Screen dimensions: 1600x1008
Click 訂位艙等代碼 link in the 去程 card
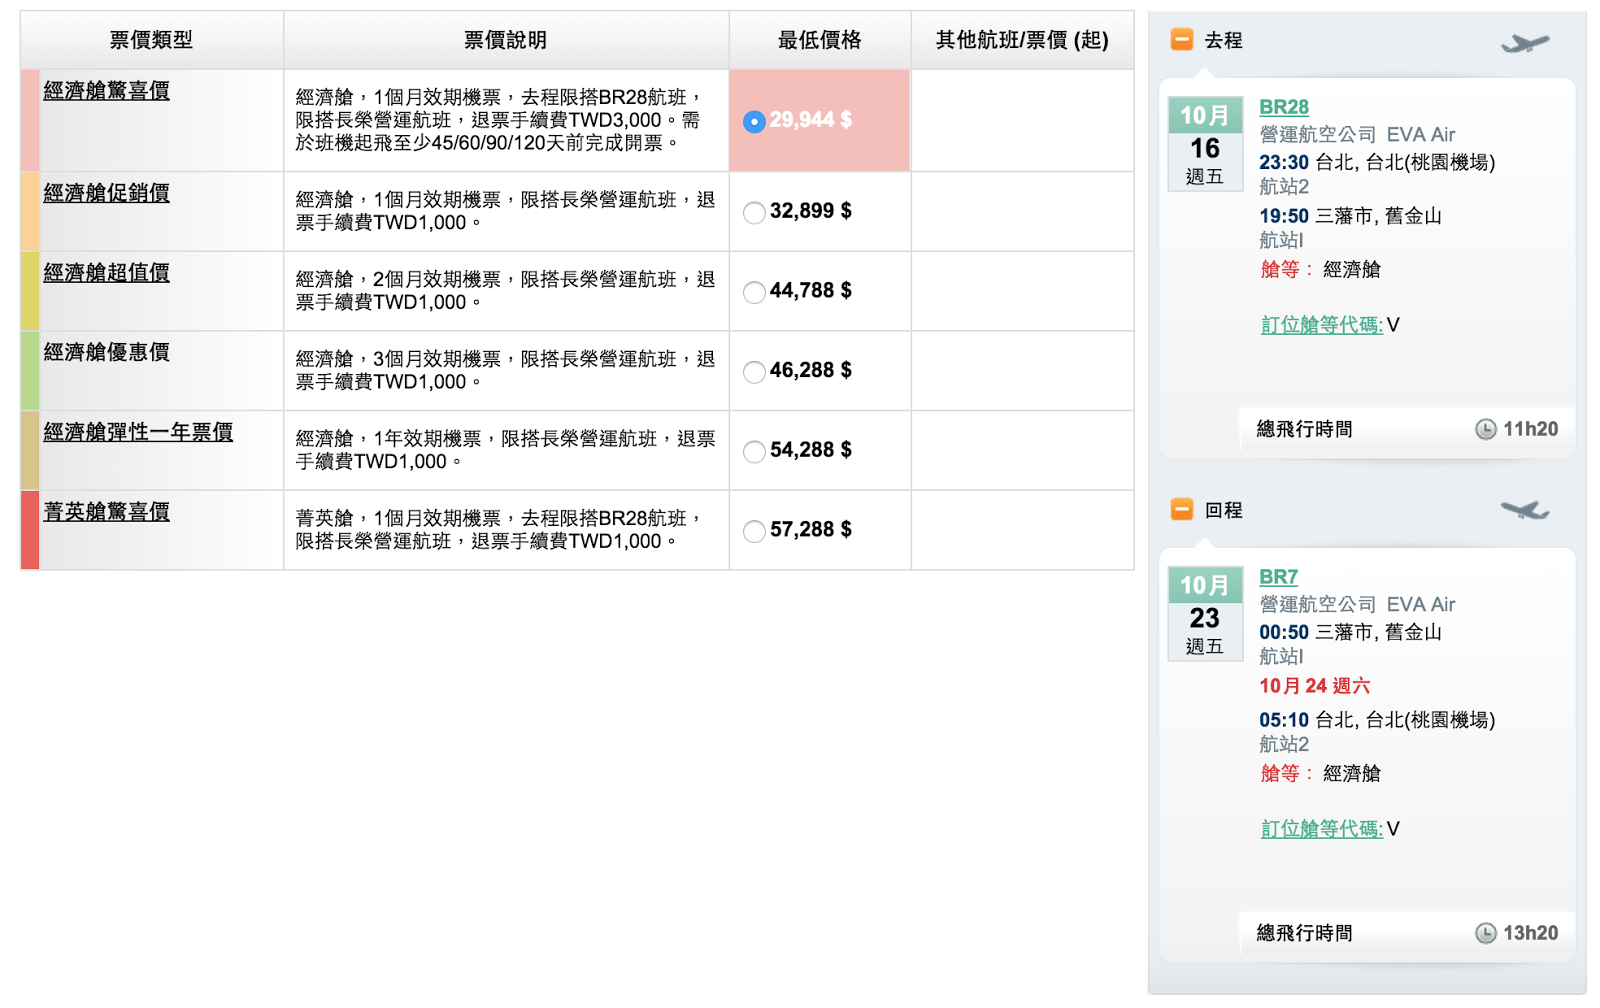coord(1320,325)
